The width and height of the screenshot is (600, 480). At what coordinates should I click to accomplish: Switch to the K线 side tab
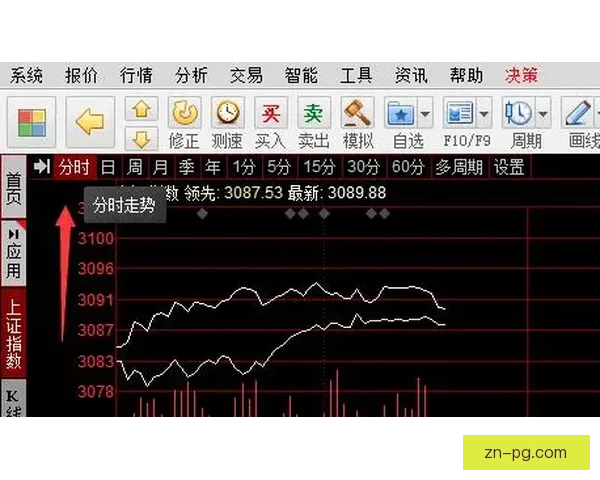[14, 399]
